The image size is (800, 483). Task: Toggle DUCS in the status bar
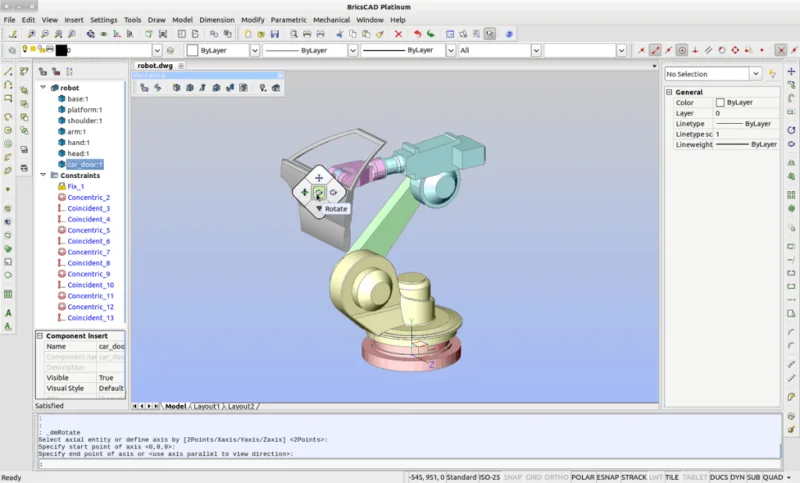pos(719,477)
